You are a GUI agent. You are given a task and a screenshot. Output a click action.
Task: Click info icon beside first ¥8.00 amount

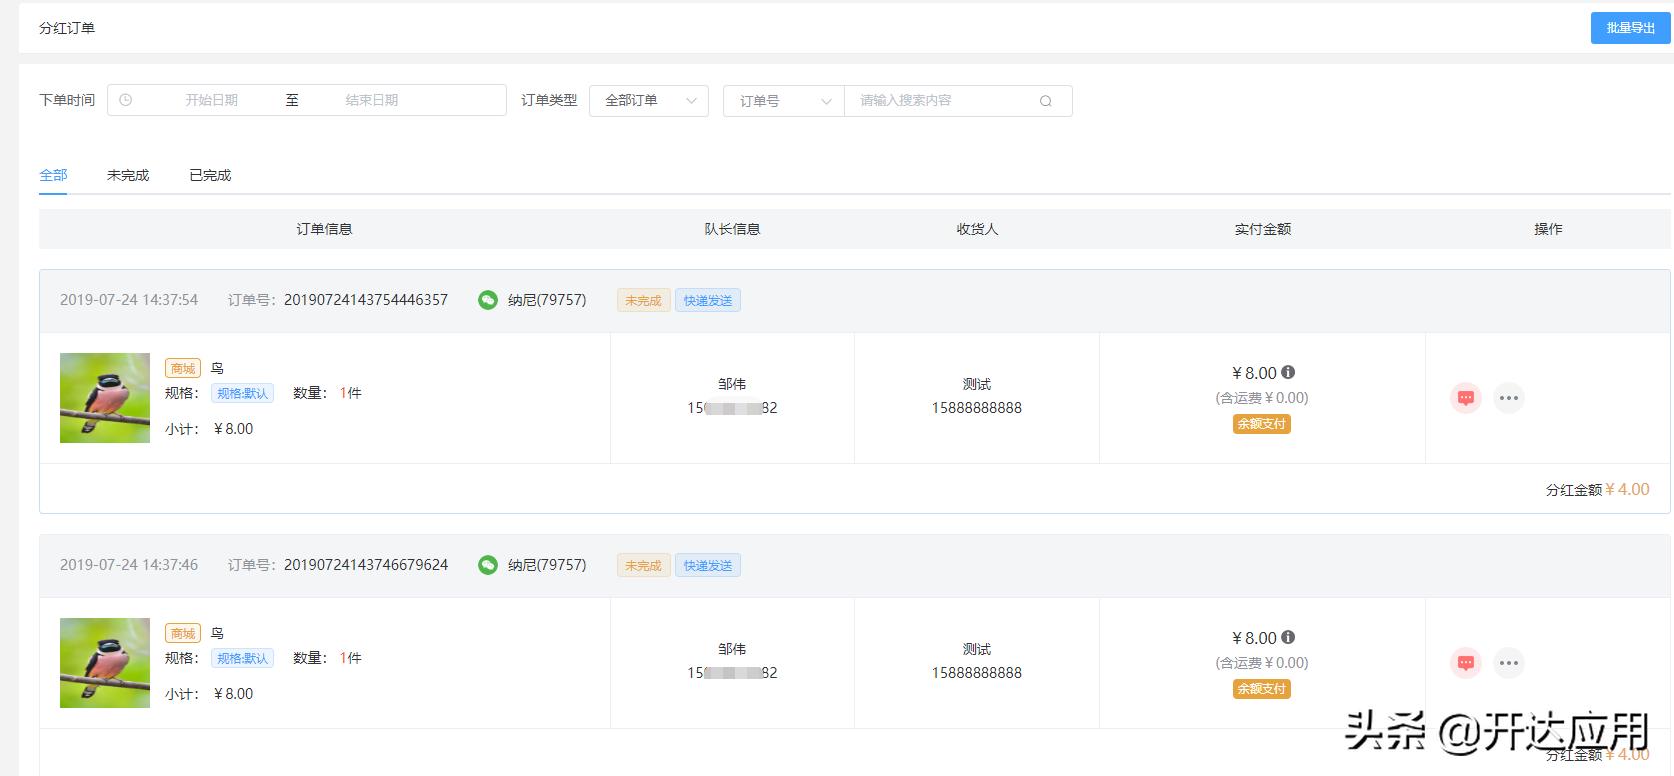1288,372
